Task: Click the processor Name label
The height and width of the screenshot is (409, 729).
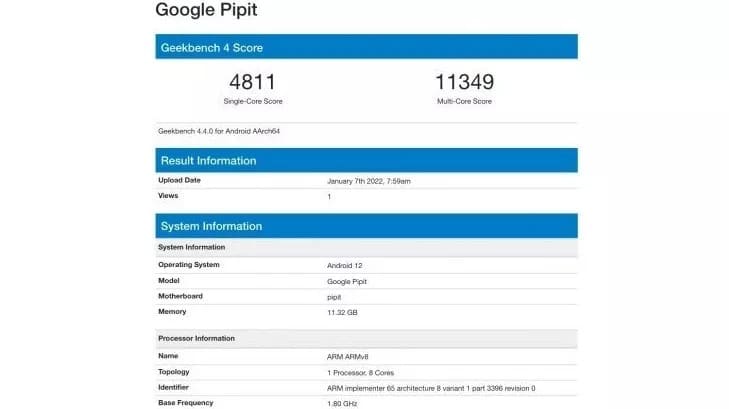Action: point(168,356)
